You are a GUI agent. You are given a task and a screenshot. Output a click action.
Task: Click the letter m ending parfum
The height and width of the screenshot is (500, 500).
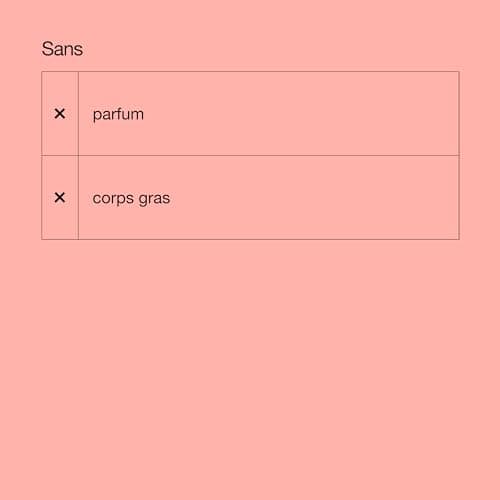pos(138,115)
